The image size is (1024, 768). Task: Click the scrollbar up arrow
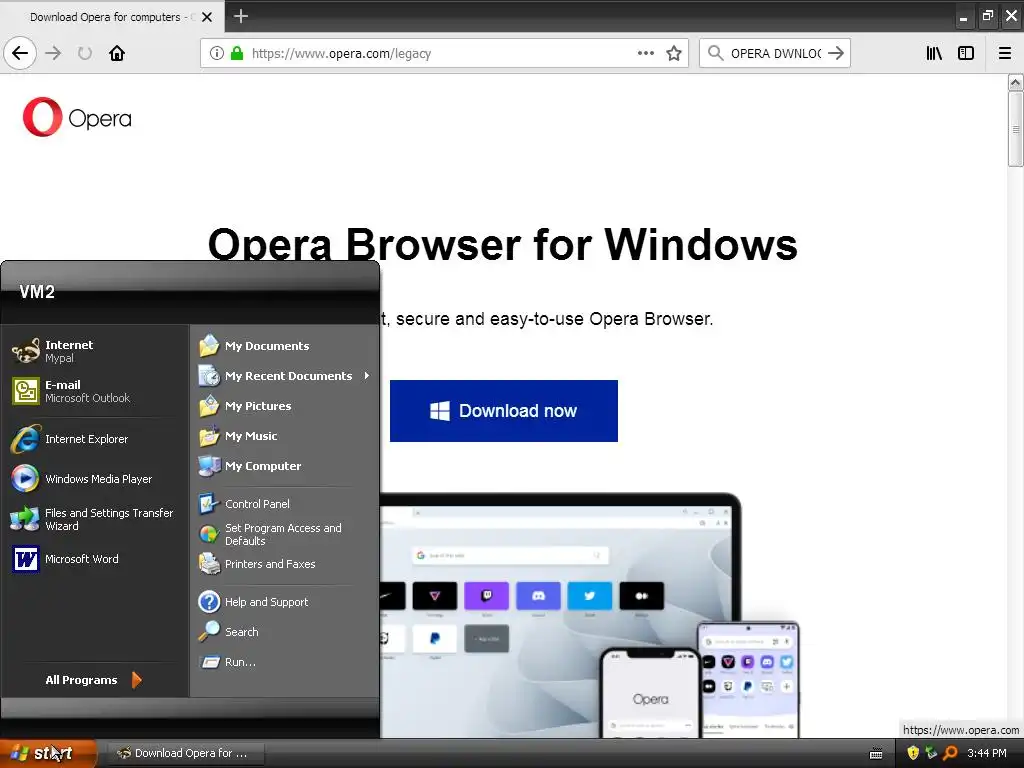[x=1015, y=82]
